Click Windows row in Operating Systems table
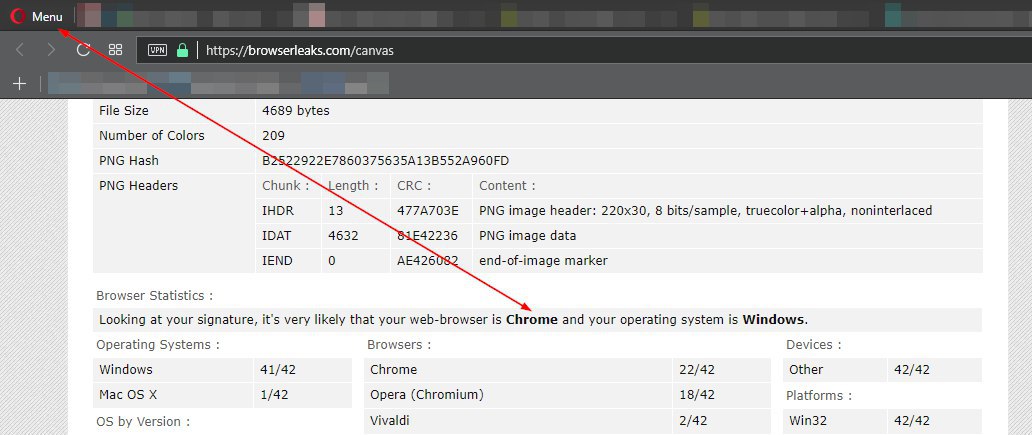The width and height of the screenshot is (1032, 435). pyautogui.click(x=222, y=370)
